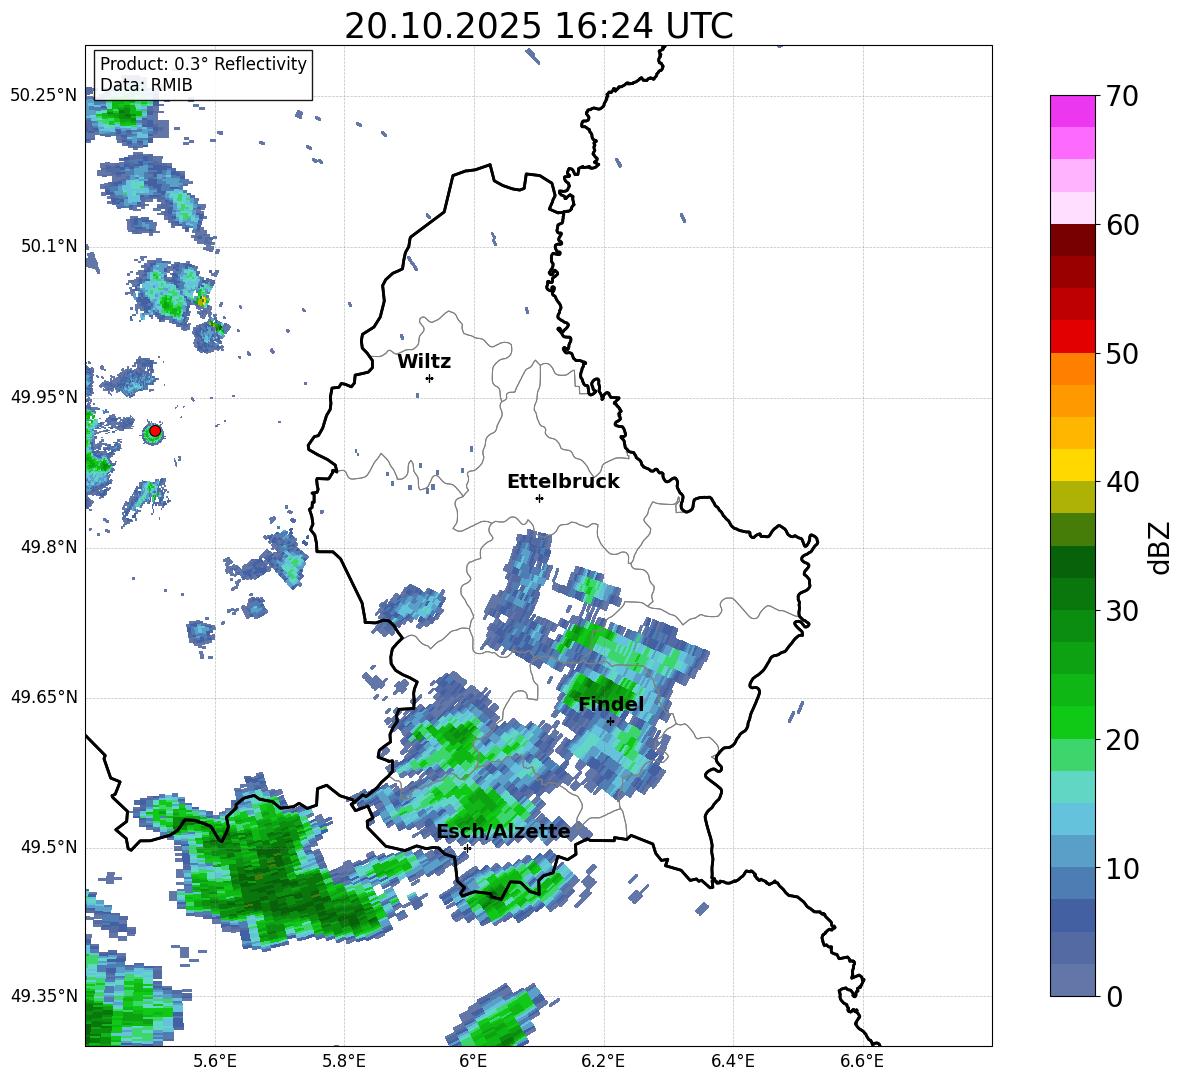Click the 6.6°E longitude tick label
Screen dimensions: 1184x1081
pyautogui.click(x=862, y=1062)
